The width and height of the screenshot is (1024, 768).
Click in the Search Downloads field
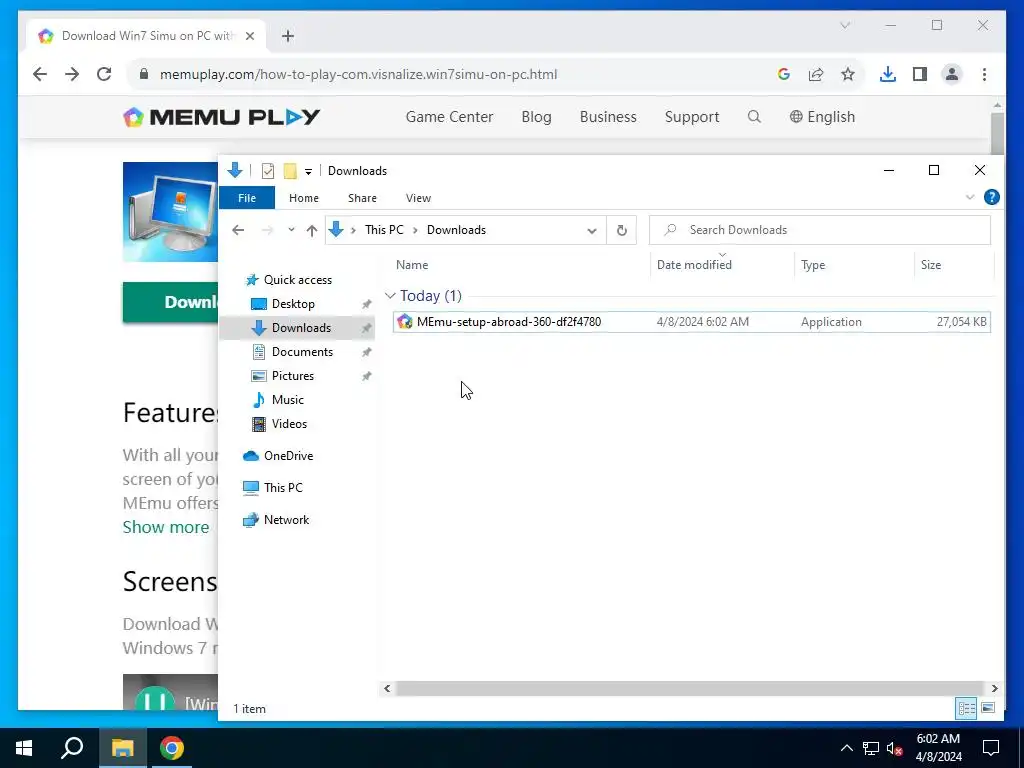(x=820, y=230)
